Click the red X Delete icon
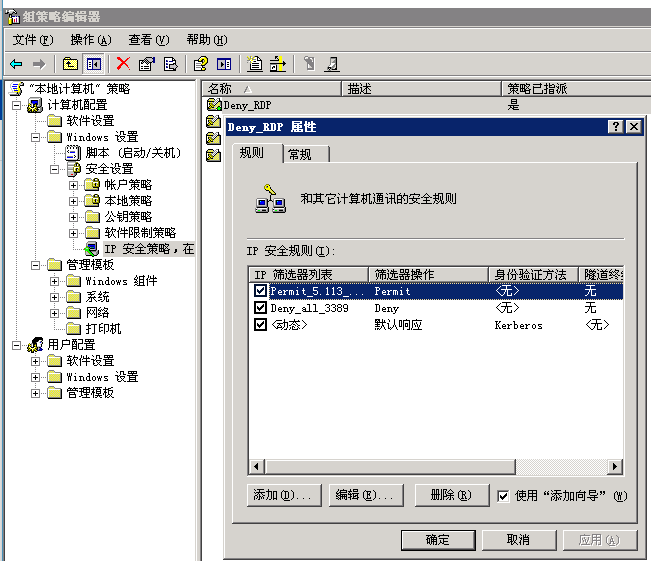 [x=123, y=64]
